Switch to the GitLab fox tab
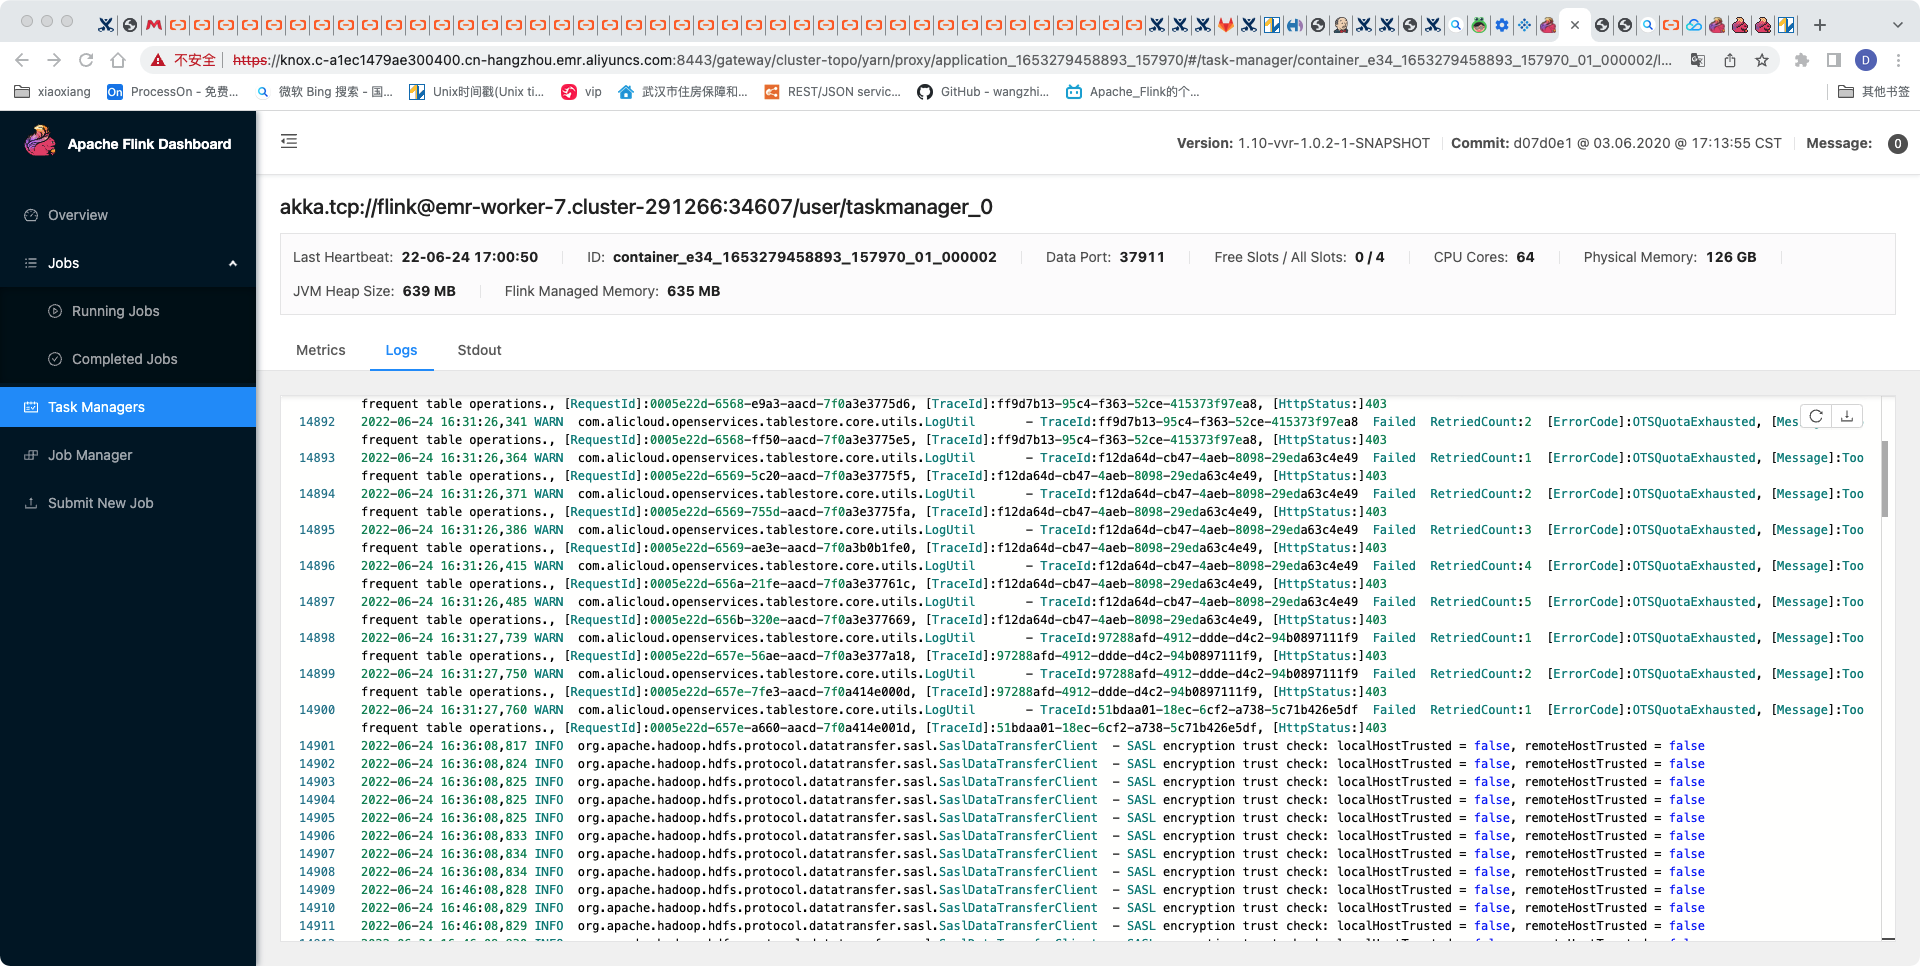 (1225, 25)
